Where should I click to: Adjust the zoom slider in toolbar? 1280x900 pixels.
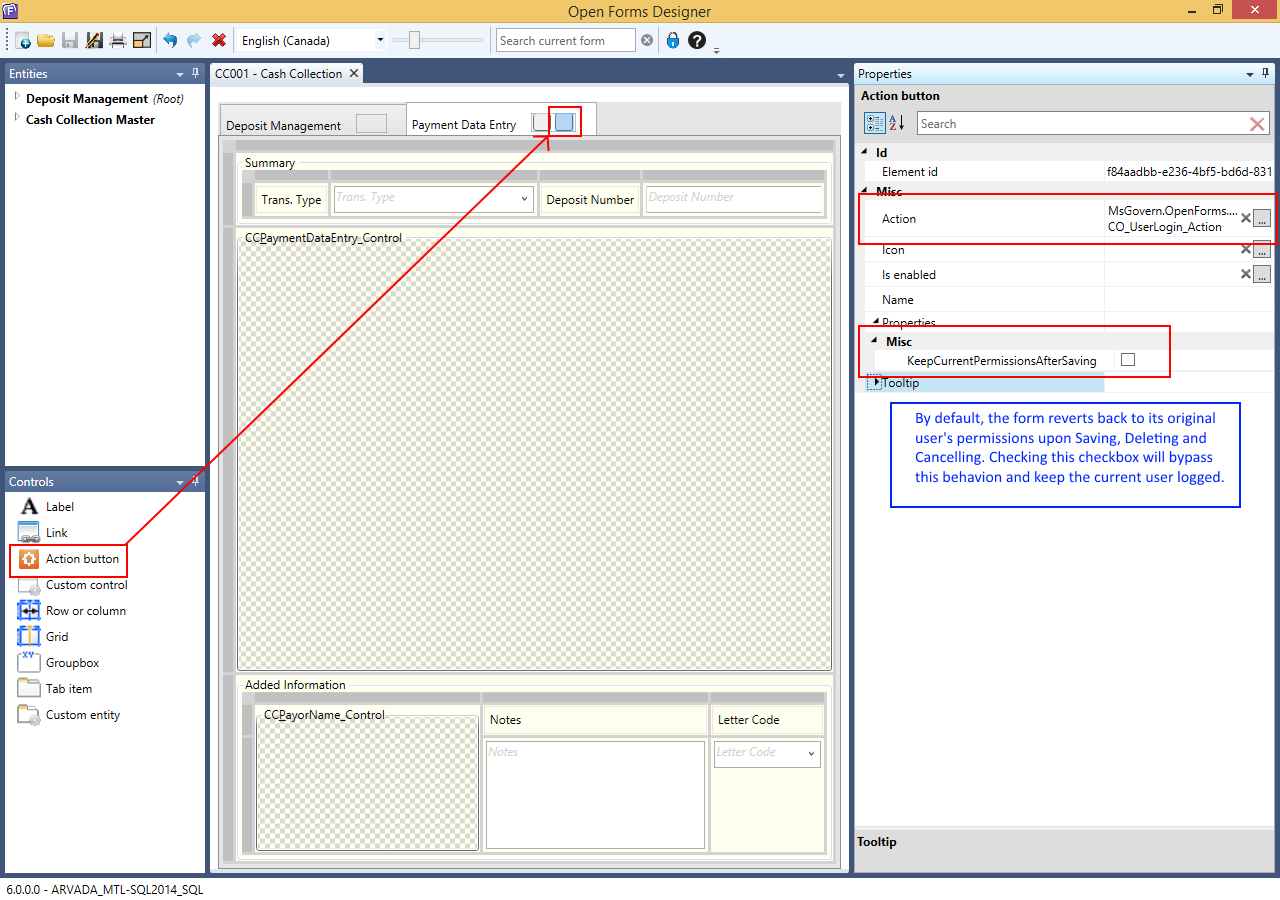click(x=414, y=41)
